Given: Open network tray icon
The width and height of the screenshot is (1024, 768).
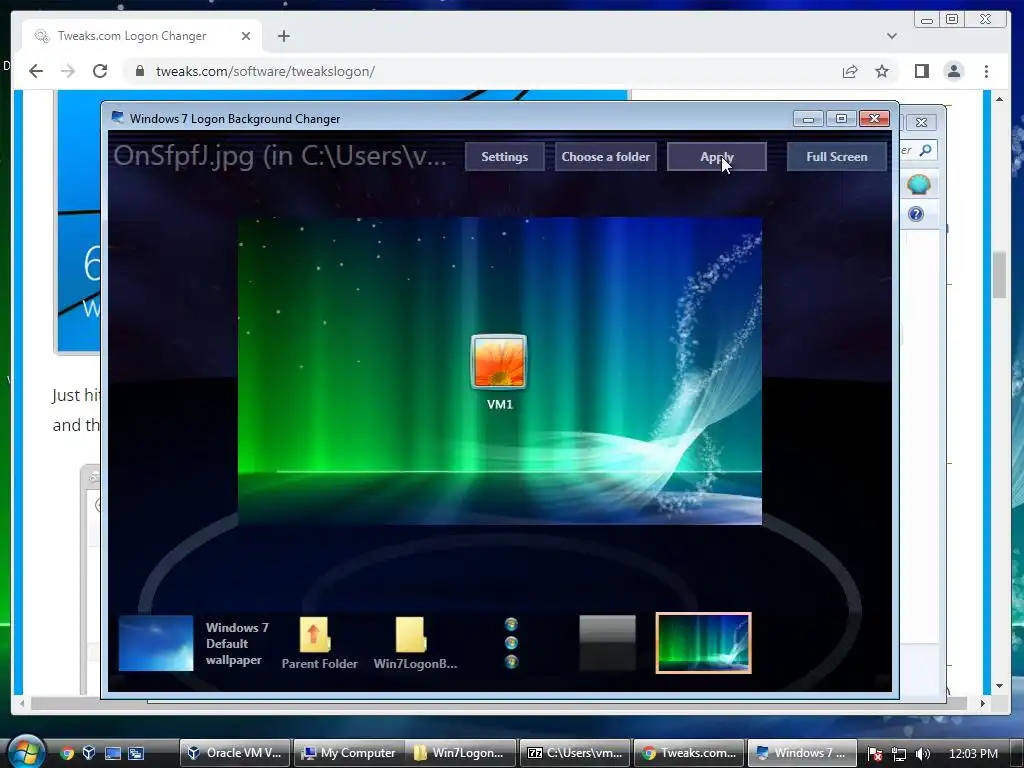Looking at the screenshot, I should [899, 754].
